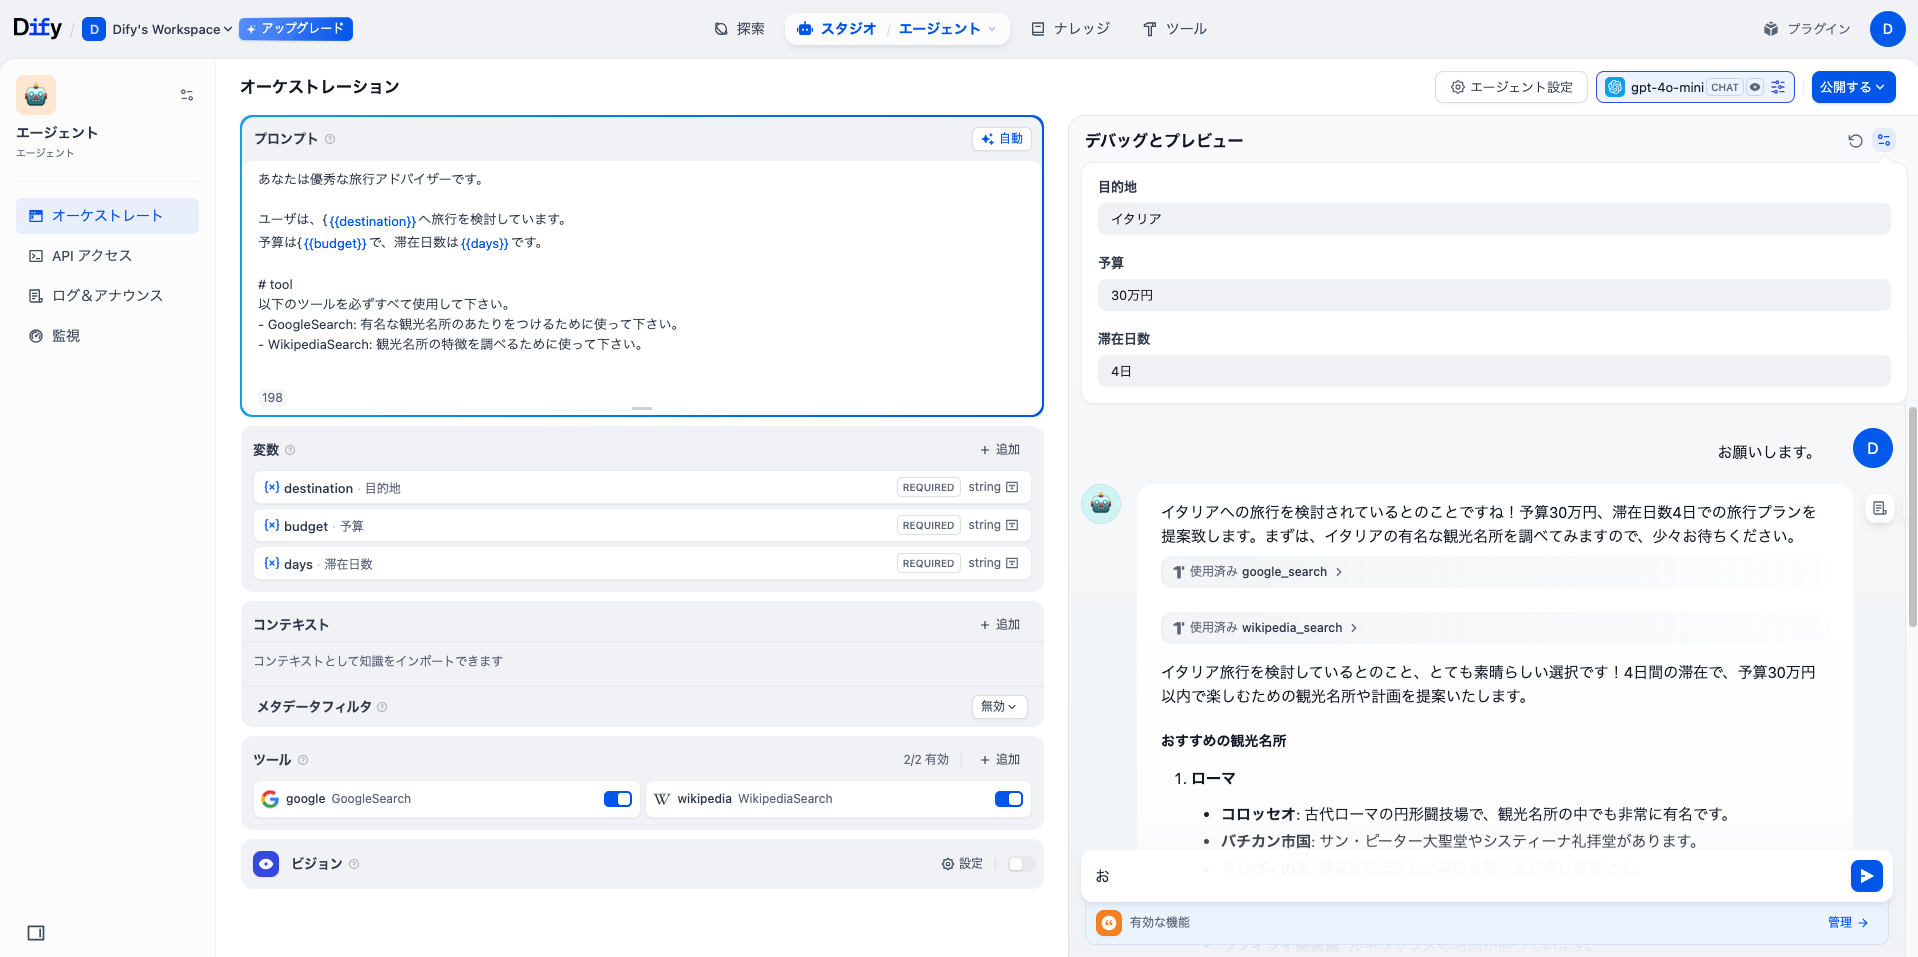Click the eye icon next to gpt-4o-mini
Viewport: 1918px width, 957px height.
point(1754,87)
